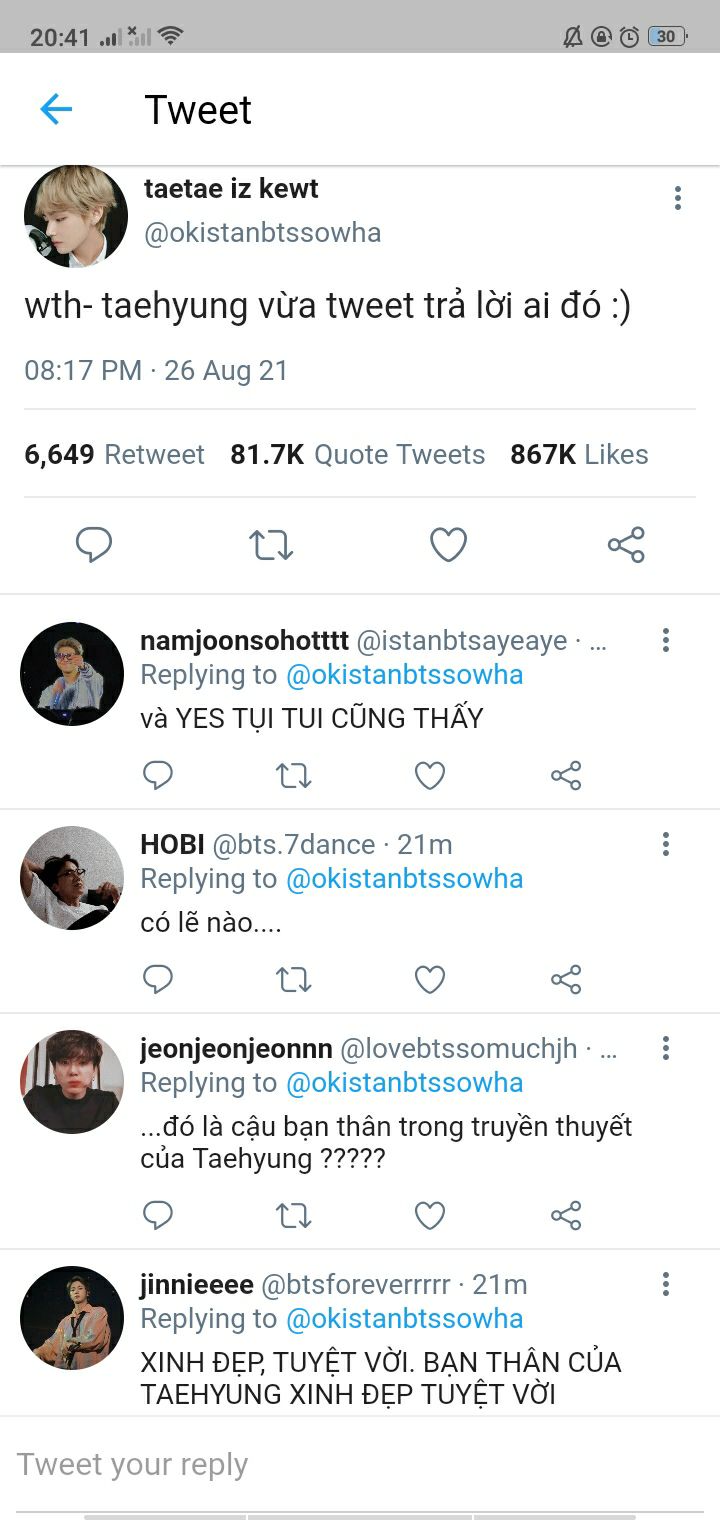This screenshot has width=720, height=1520.
Task: Retweet jeonjeonjeonnn's reply
Action: pyautogui.click(x=294, y=1215)
